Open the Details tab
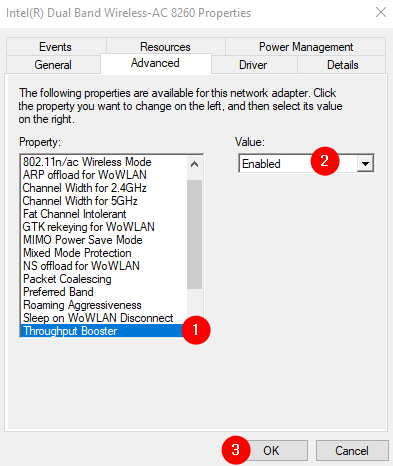Image resolution: width=393 pixels, height=466 pixels. pyautogui.click(x=342, y=65)
